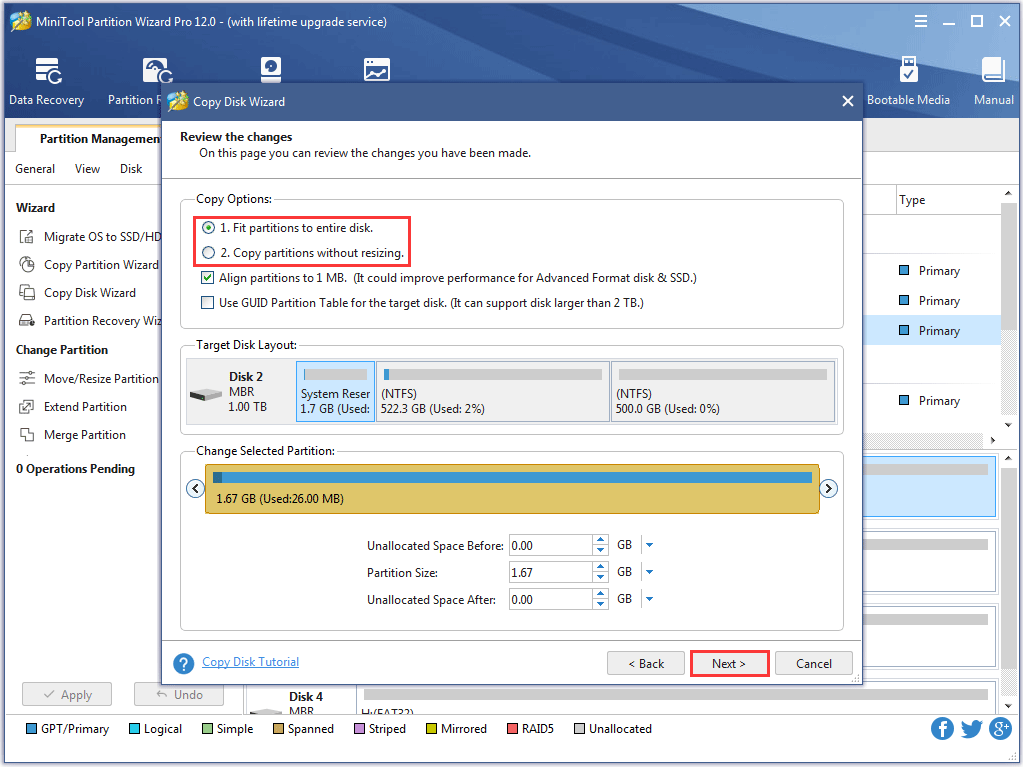Select 522.3 GB NTFS partition block
Image resolution: width=1023 pixels, height=767 pixels.
(x=493, y=392)
